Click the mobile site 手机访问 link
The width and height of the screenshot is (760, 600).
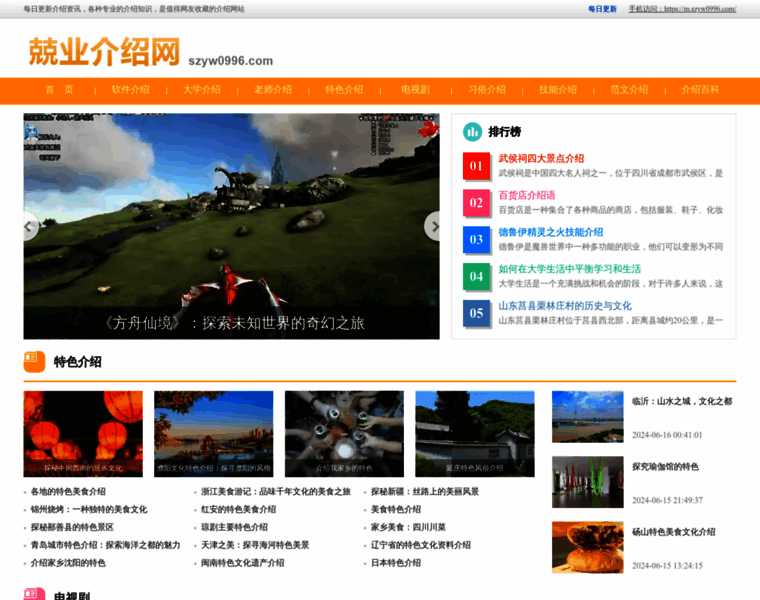coord(682,9)
